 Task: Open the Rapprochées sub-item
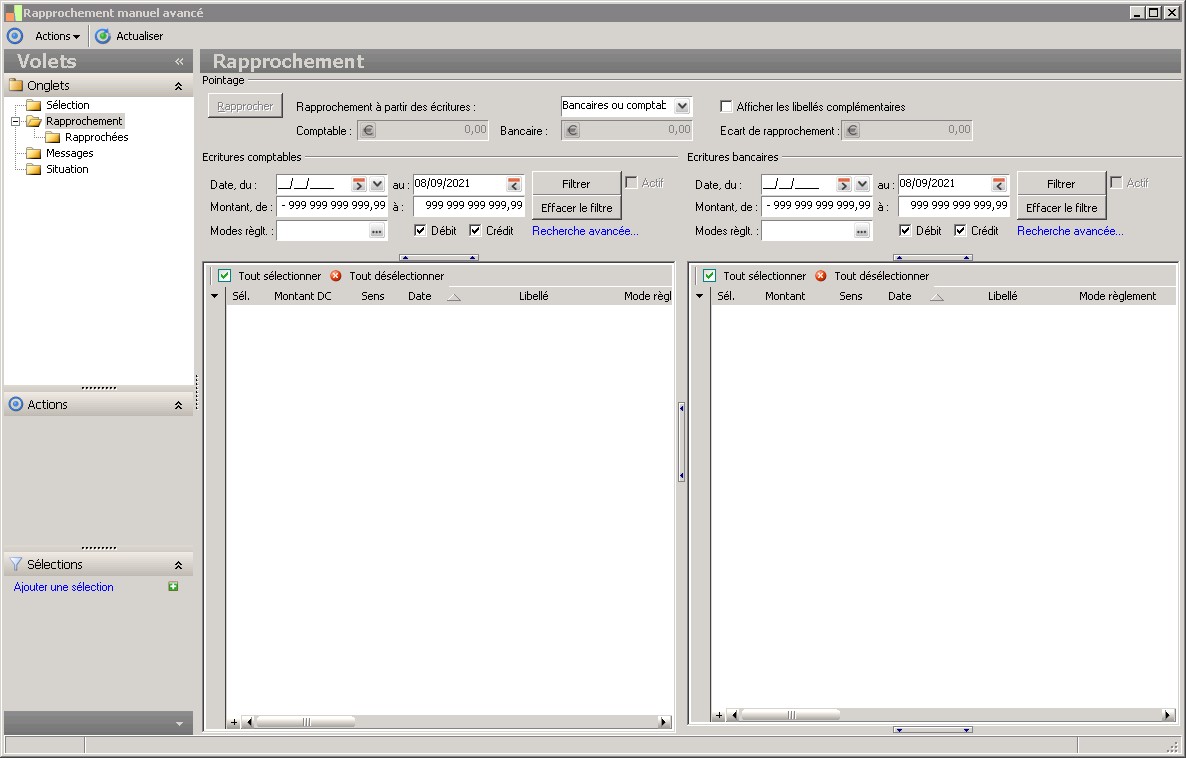(96, 137)
